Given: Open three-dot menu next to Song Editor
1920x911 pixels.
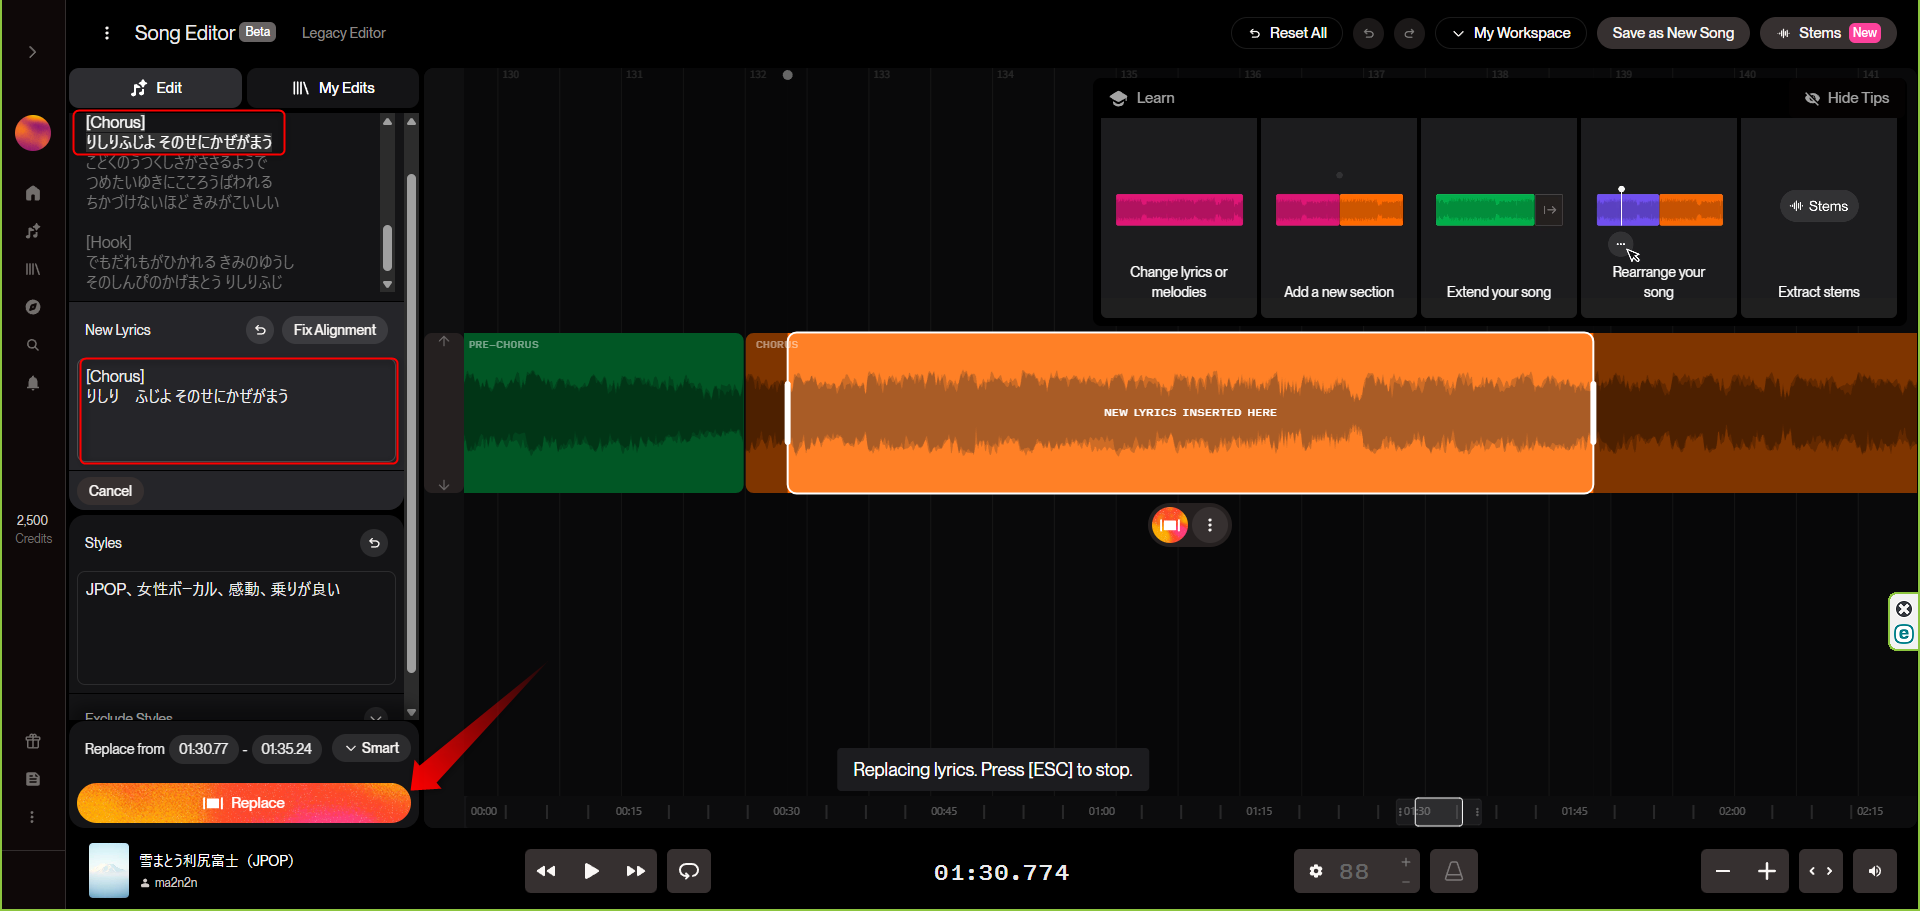Looking at the screenshot, I should pos(107,33).
